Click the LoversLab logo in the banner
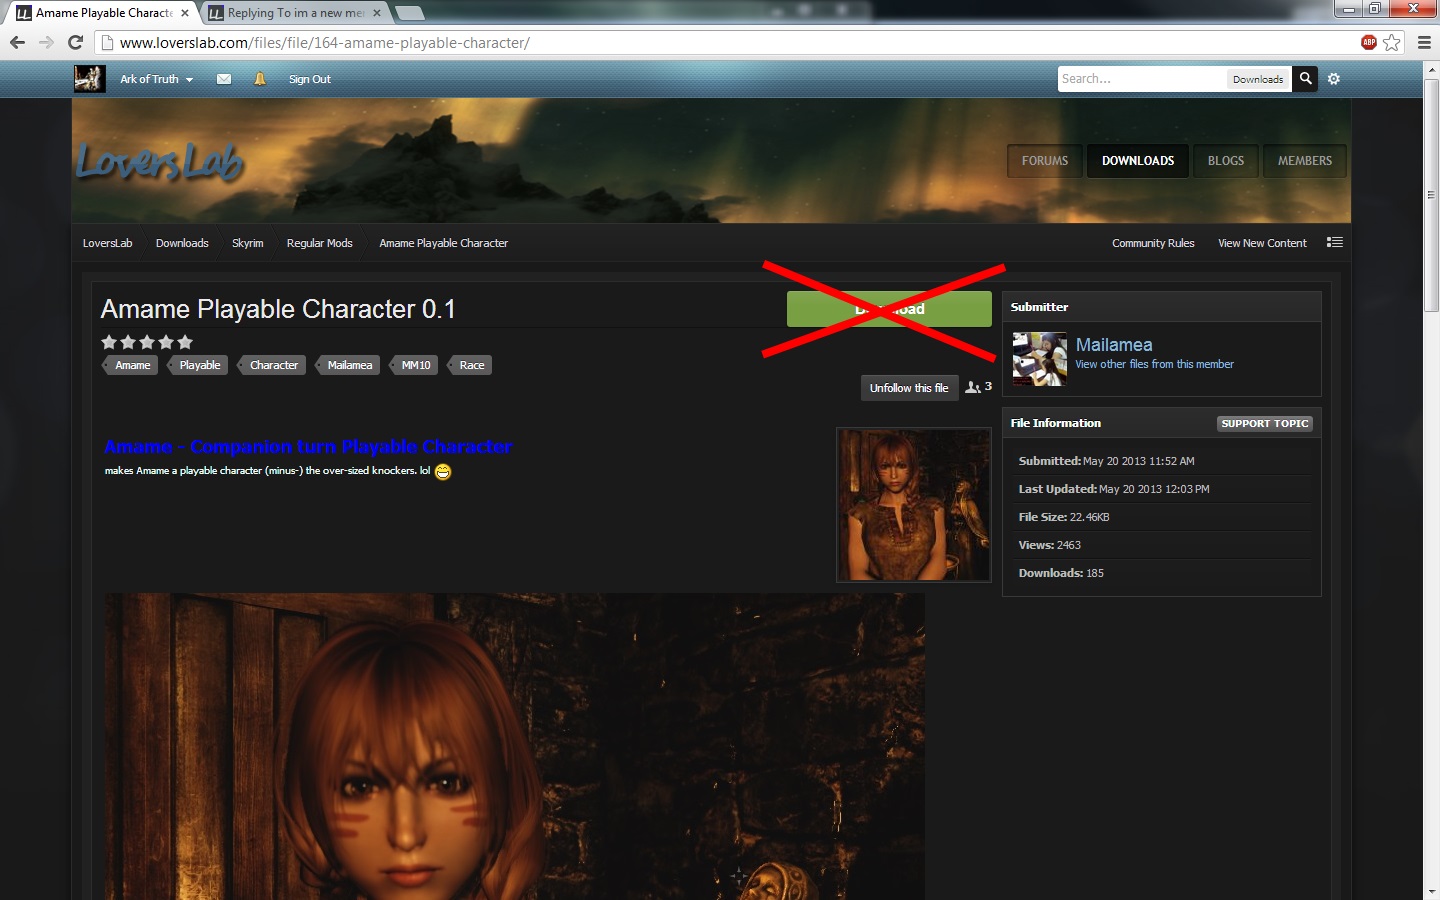This screenshot has height=900, width=1440. (x=160, y=162)
